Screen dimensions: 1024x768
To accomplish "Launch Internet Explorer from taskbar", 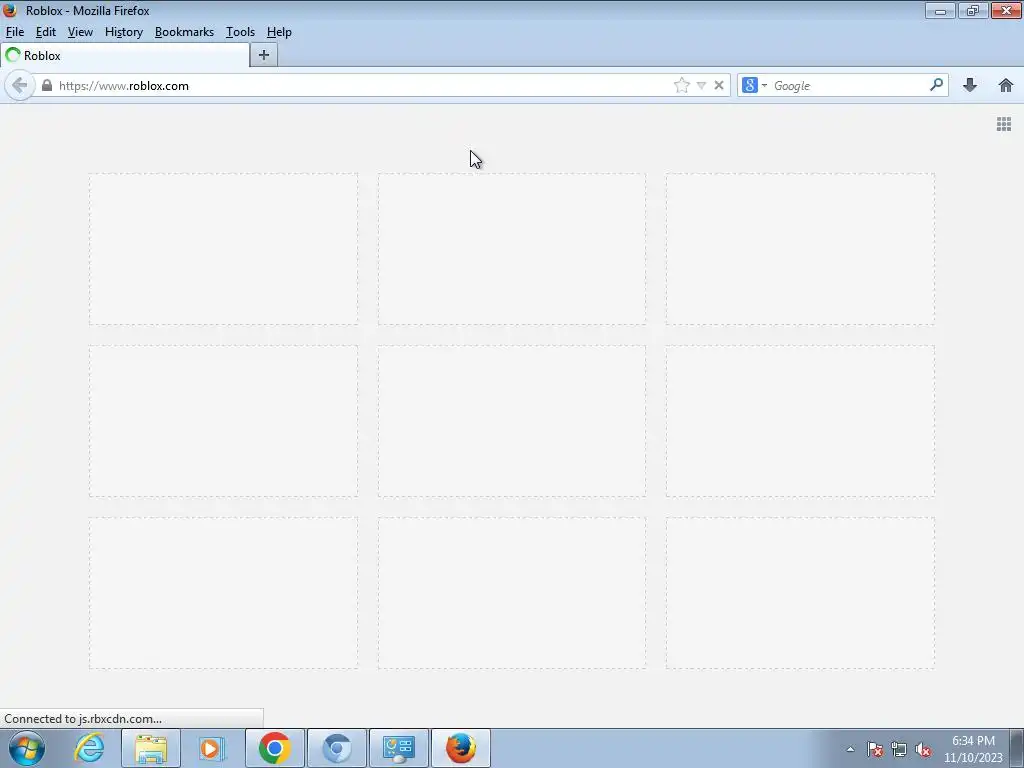I will (x=89, y=748).
